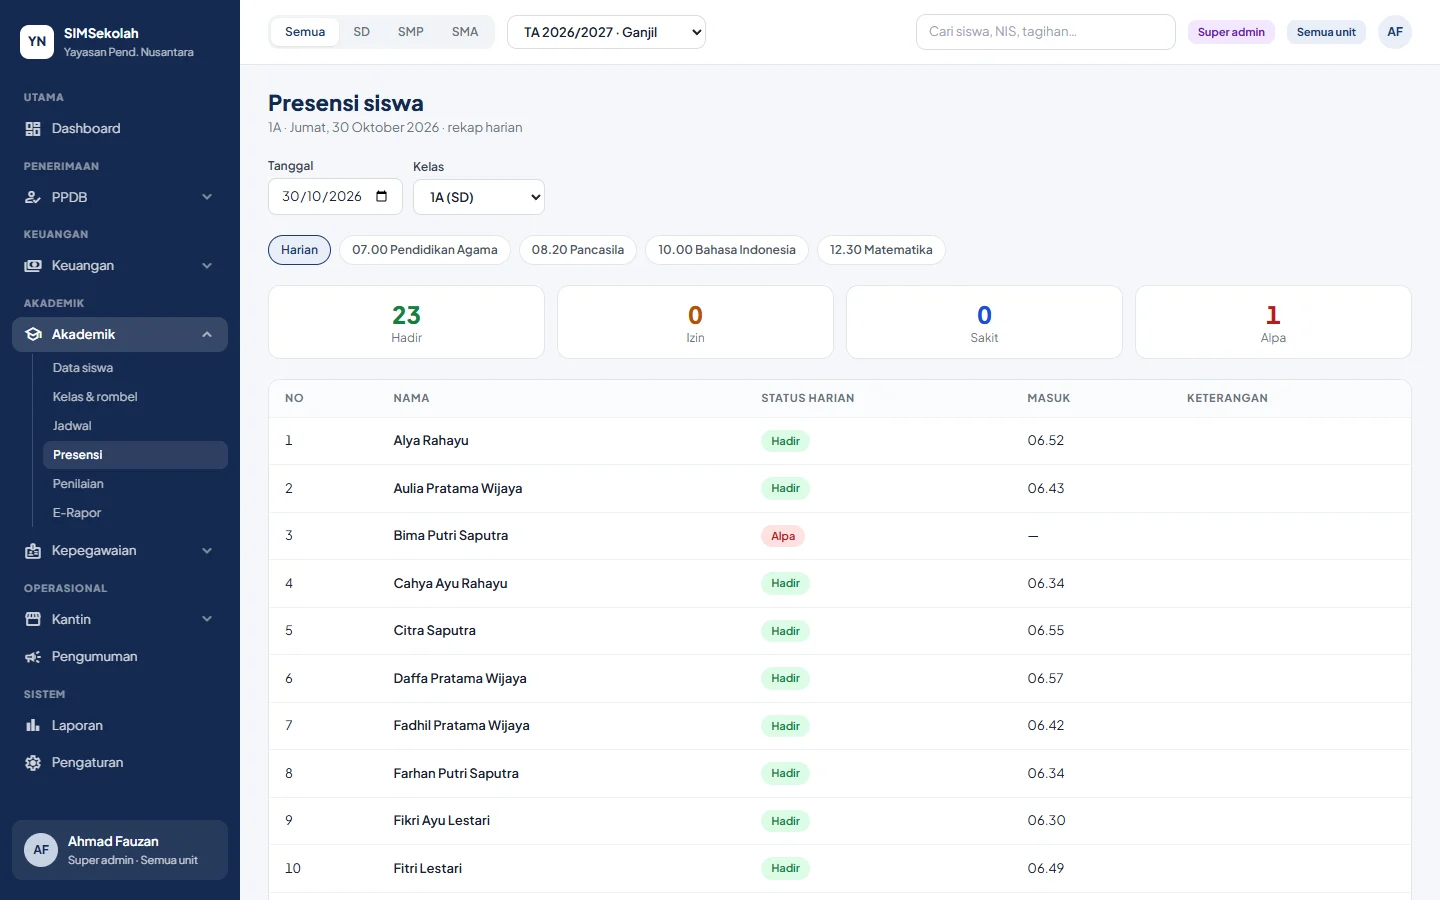Click the Semua unit badge in header
The height and width of the screenshot is (900, 1440).
coord(1326,32)
